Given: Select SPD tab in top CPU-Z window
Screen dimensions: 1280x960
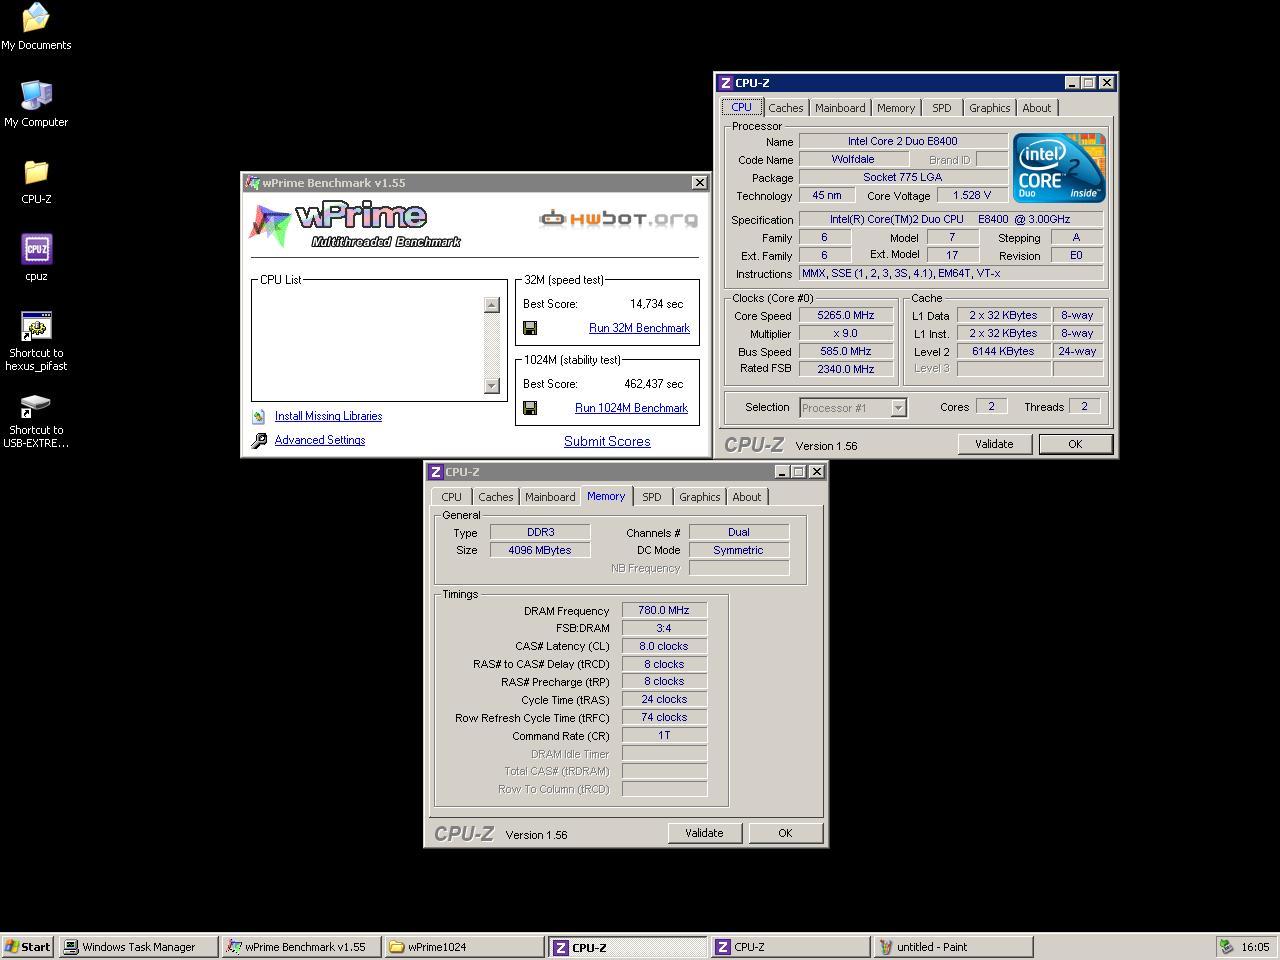Looking at the screenshot, I should [x=942, y=108].
